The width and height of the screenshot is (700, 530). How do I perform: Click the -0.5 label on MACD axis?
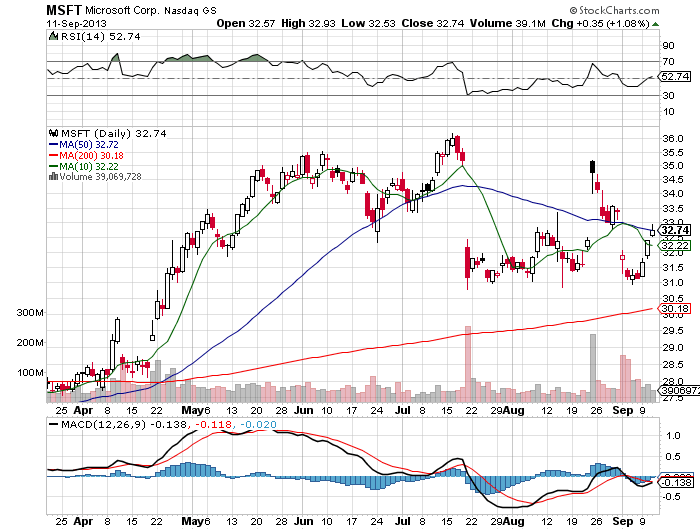click(x=670, y=497)
